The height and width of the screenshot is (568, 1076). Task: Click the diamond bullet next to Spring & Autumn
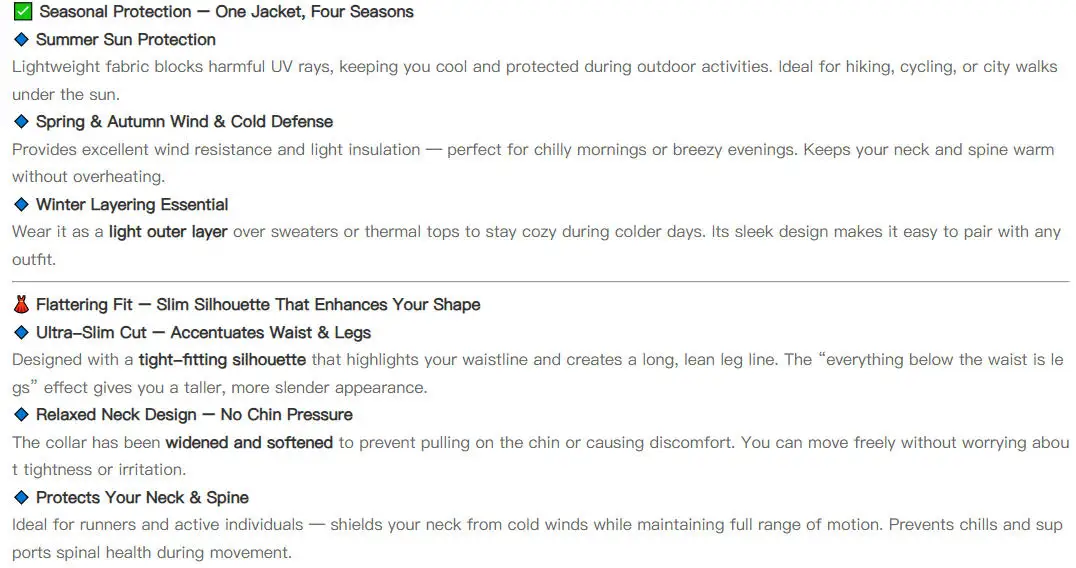(x=21, y=122)
